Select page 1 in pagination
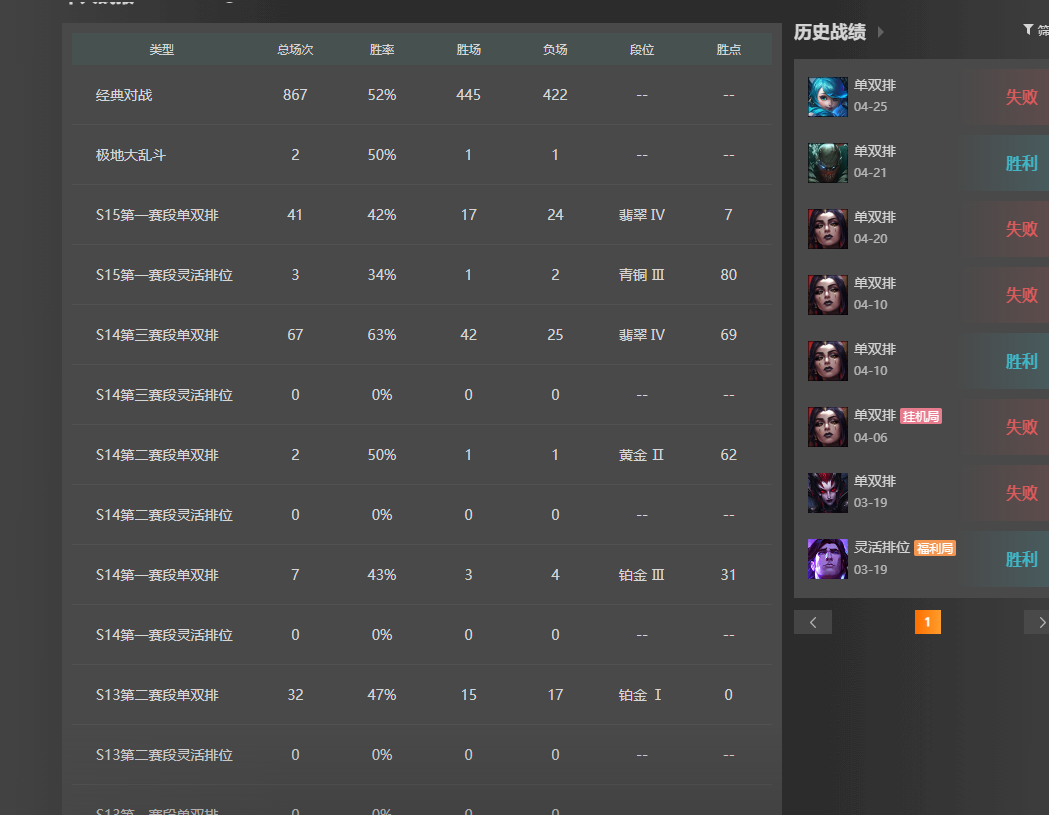Viewport: 1049px width, 815px height. click(927, 622)
